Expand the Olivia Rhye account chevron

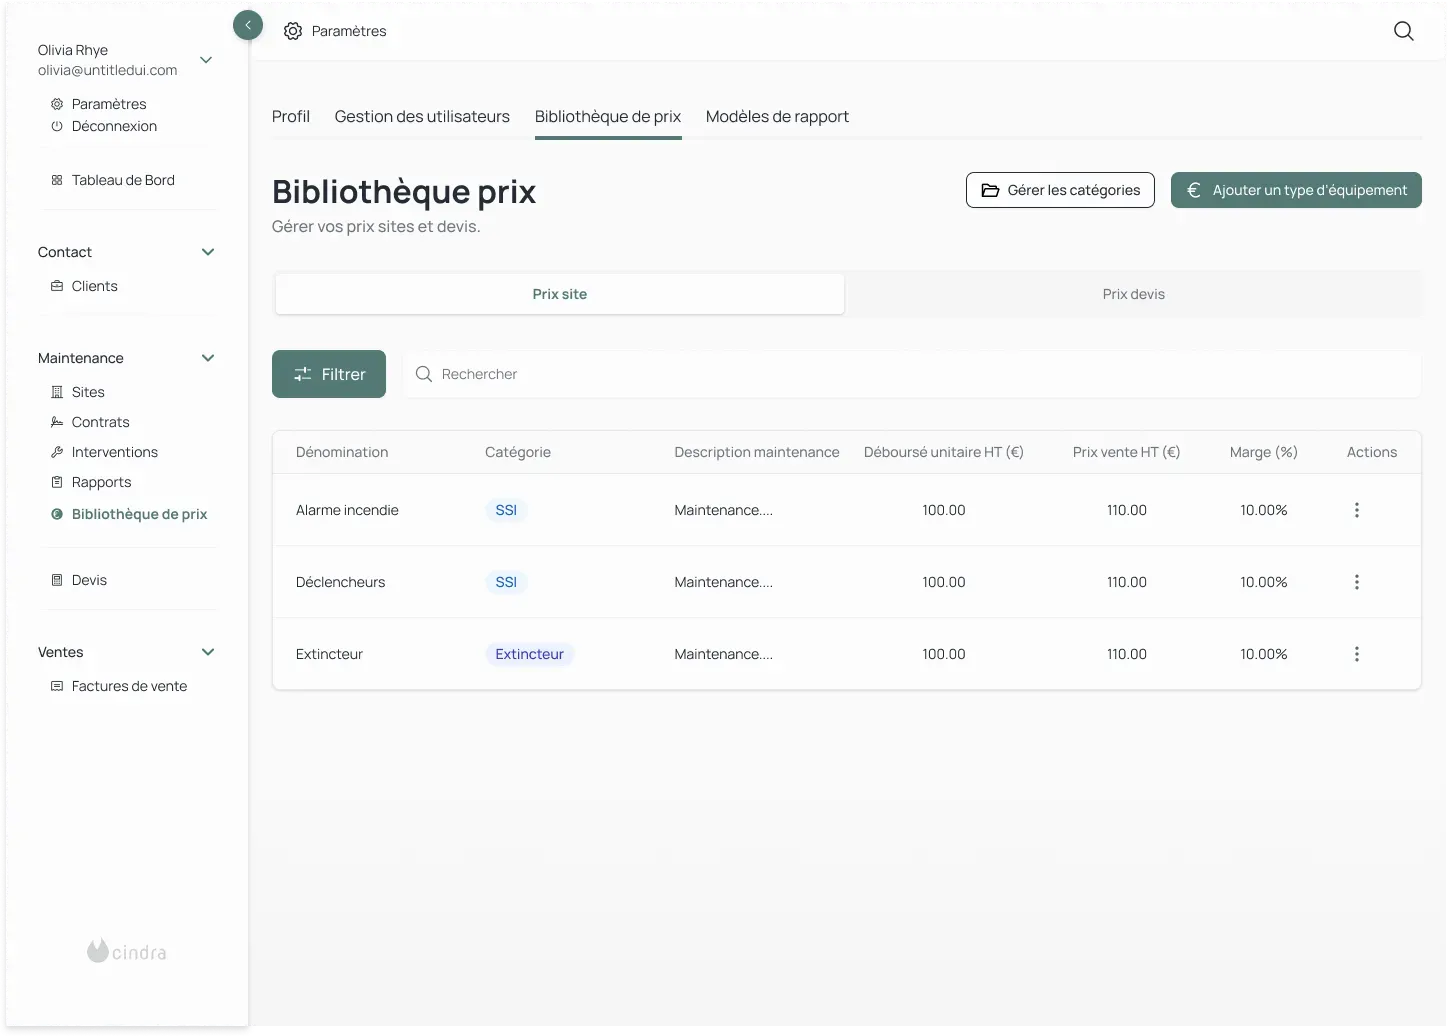click(x=206, y=60)
